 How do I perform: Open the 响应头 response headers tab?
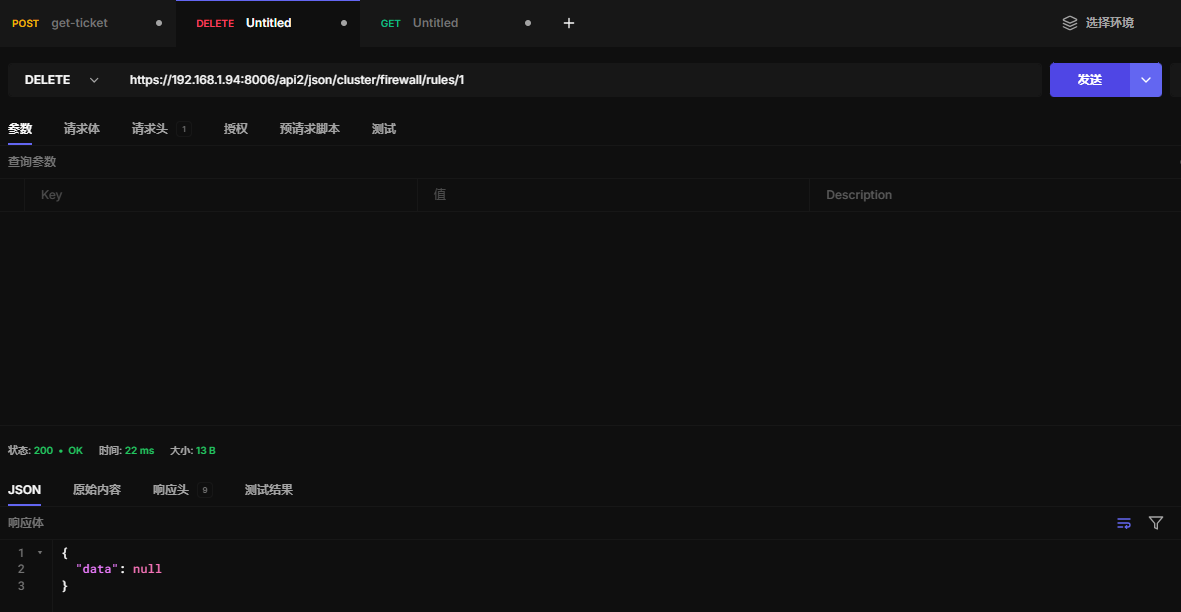tap(171, 490)
